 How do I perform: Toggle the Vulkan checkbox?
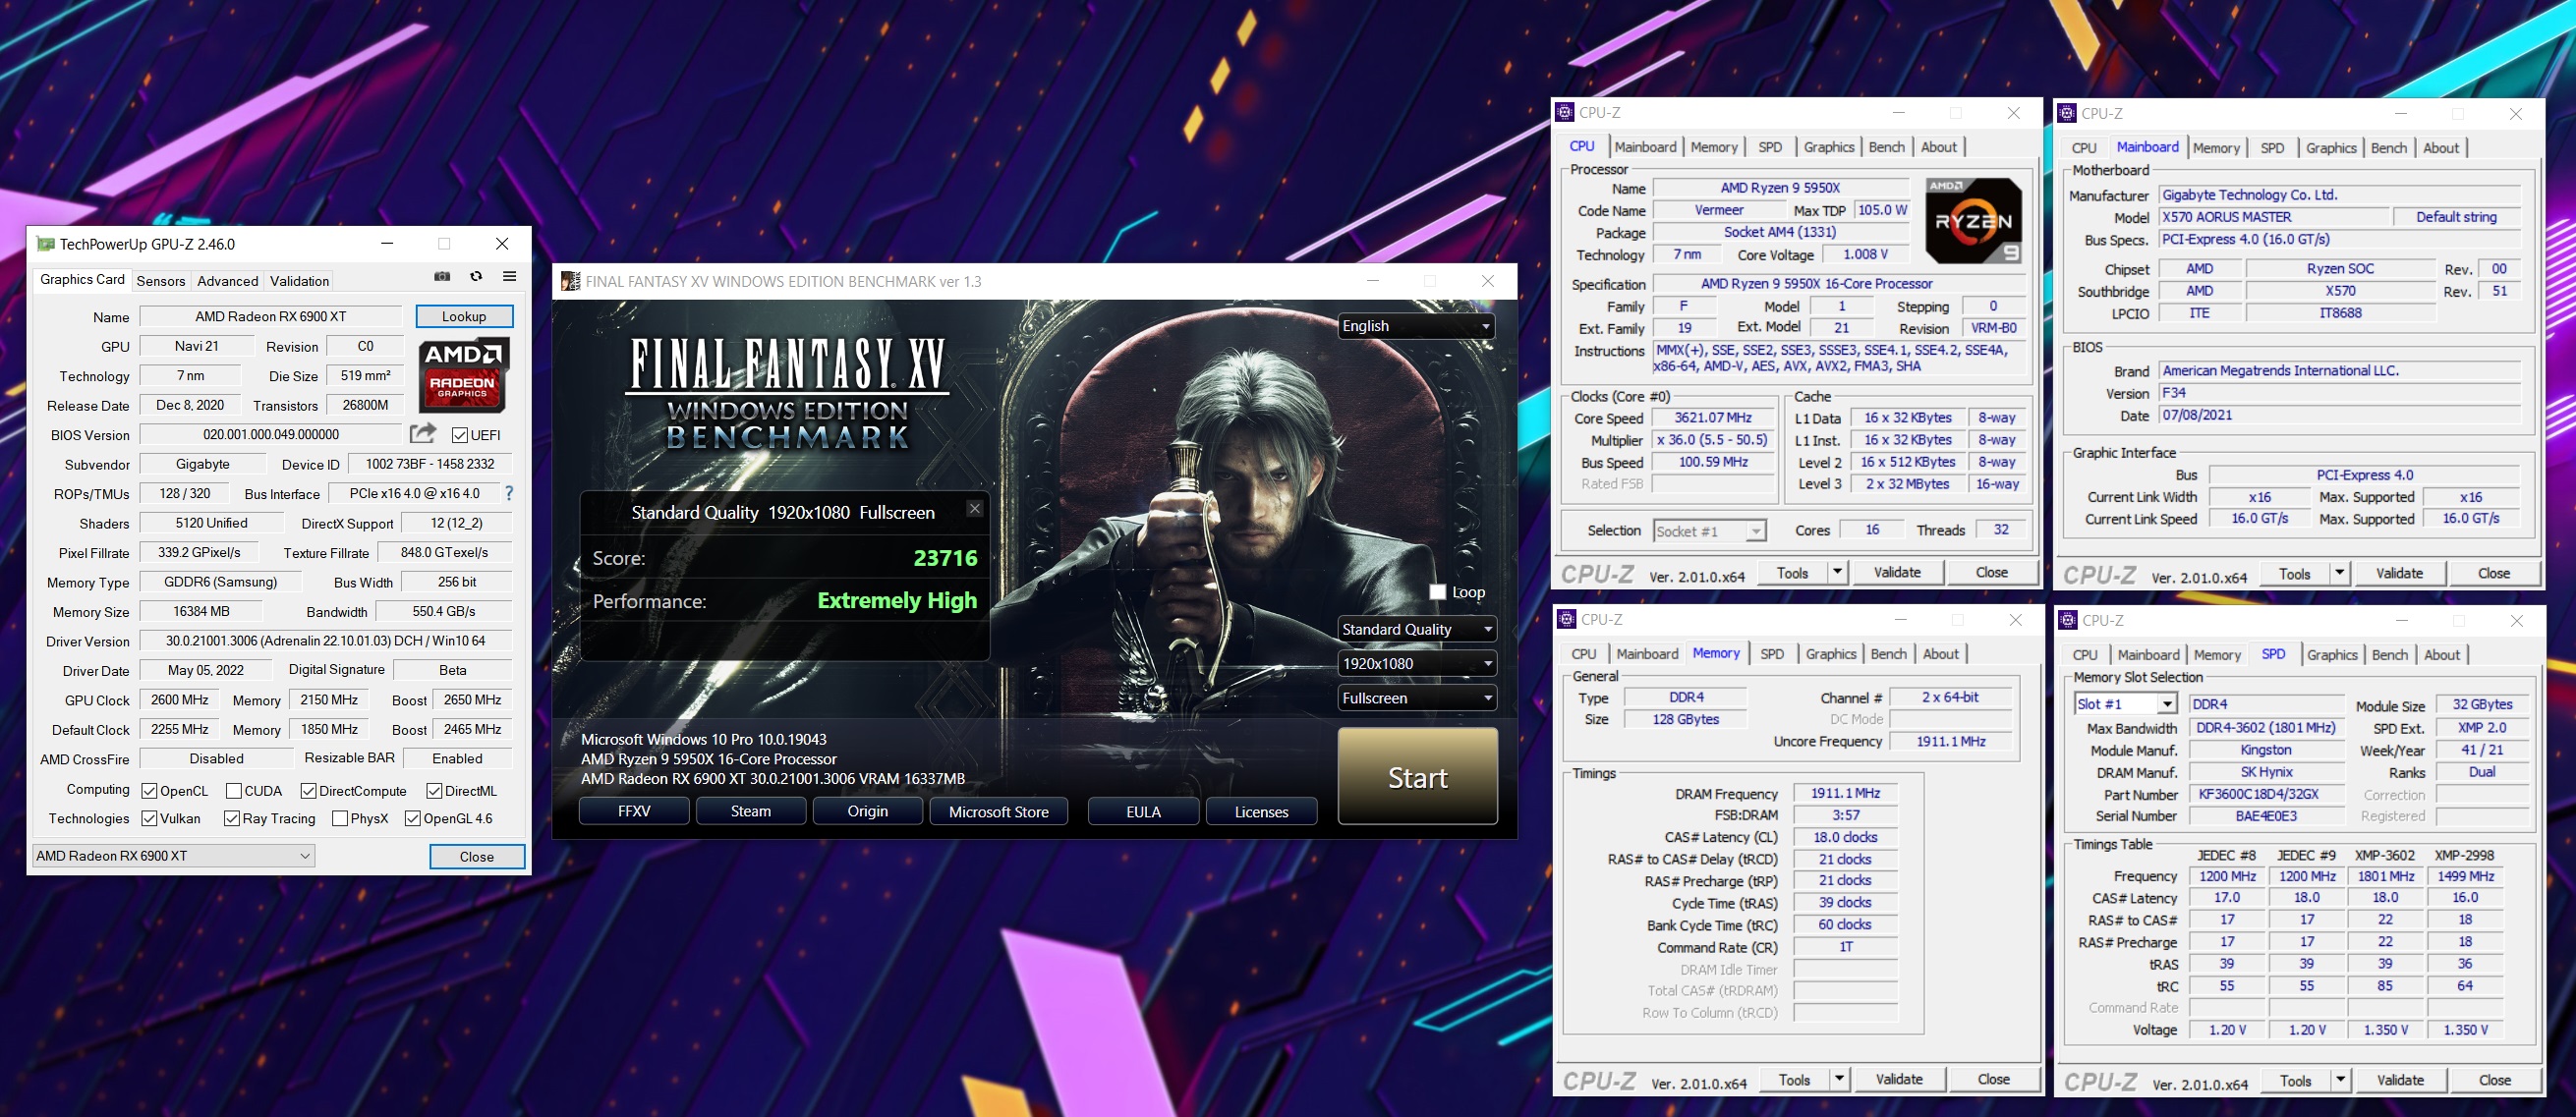point(149,818)
